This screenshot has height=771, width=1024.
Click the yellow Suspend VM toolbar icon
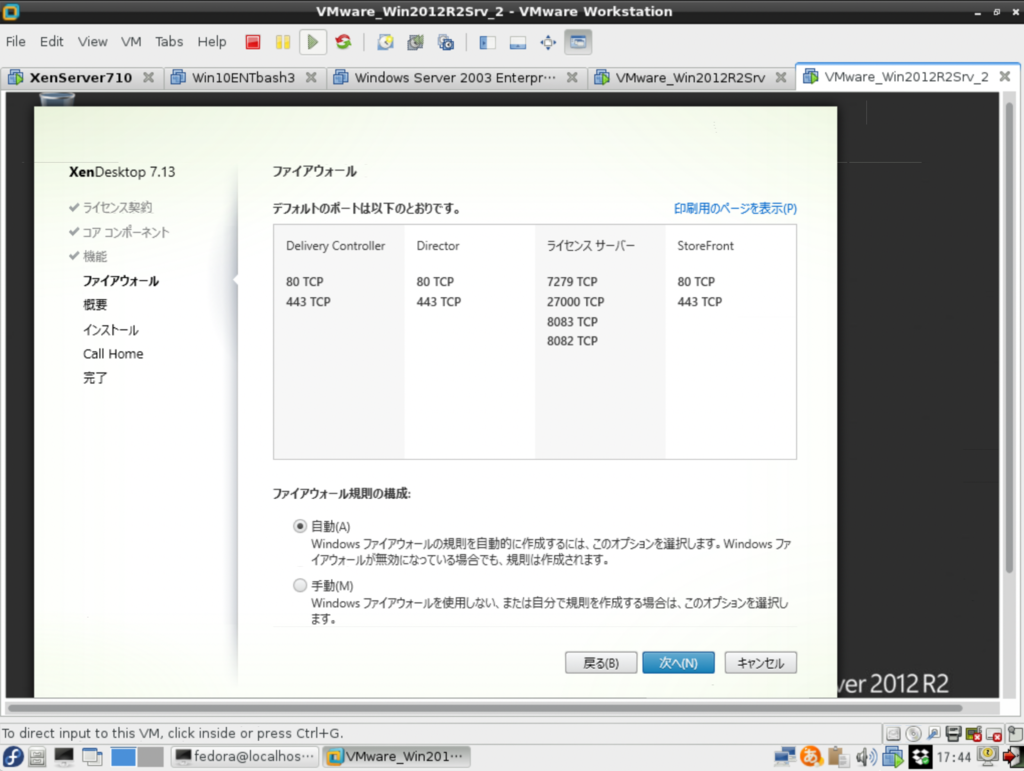pyautogui.click(x=283, y=42)
